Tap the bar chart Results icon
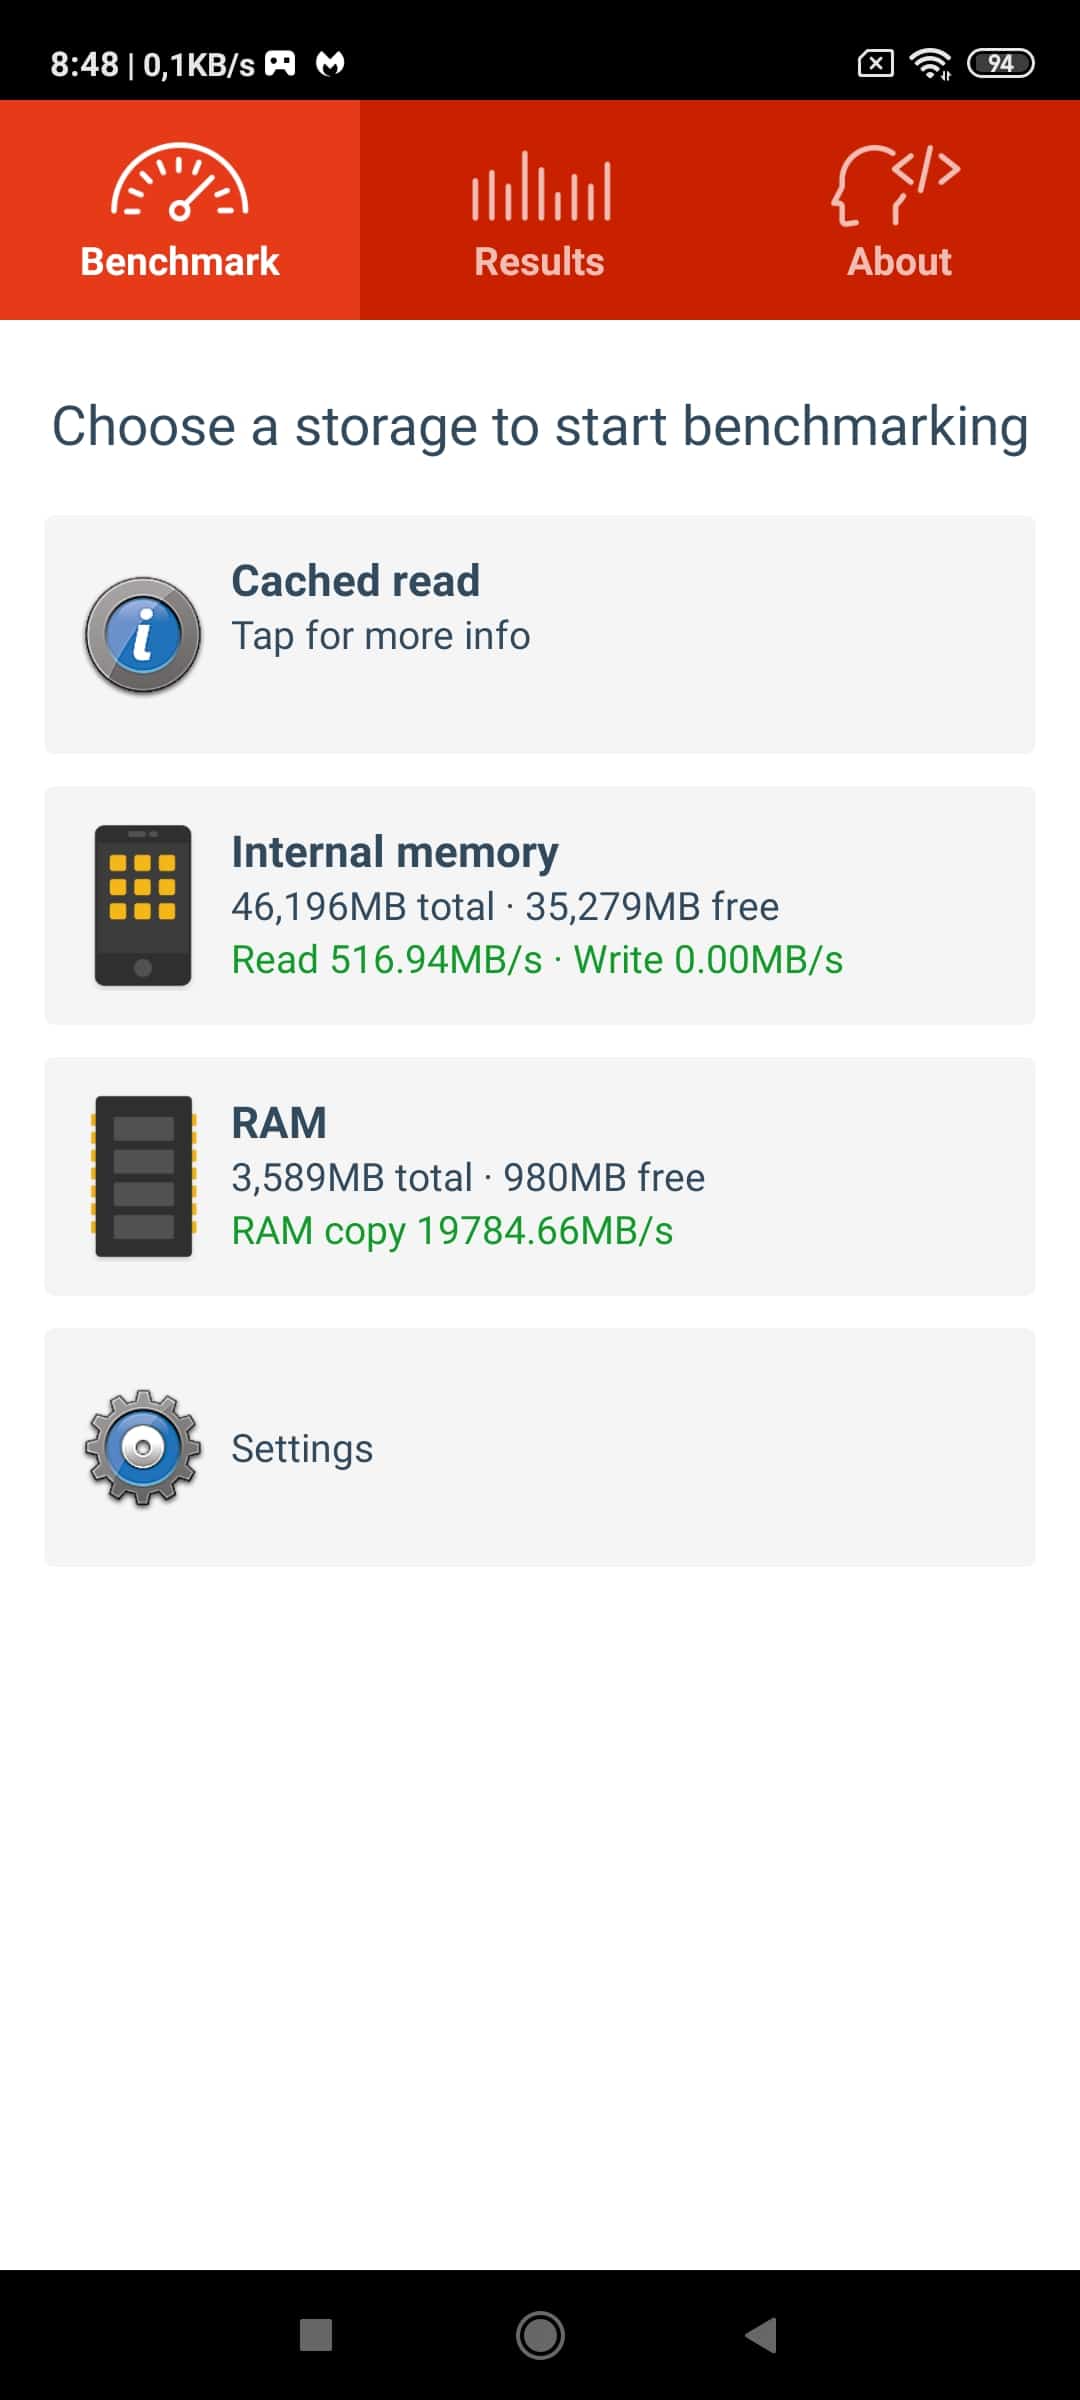The height and width of the screenshot is (2400, 1080). point(541,186)
